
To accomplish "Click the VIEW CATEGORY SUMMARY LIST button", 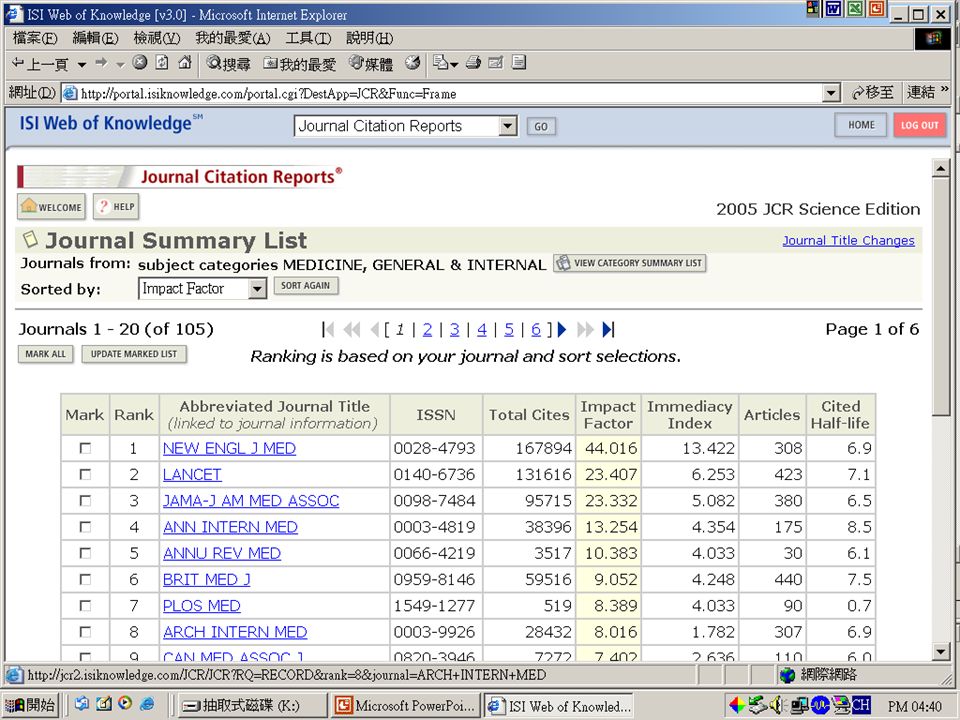I will (630, 263).
